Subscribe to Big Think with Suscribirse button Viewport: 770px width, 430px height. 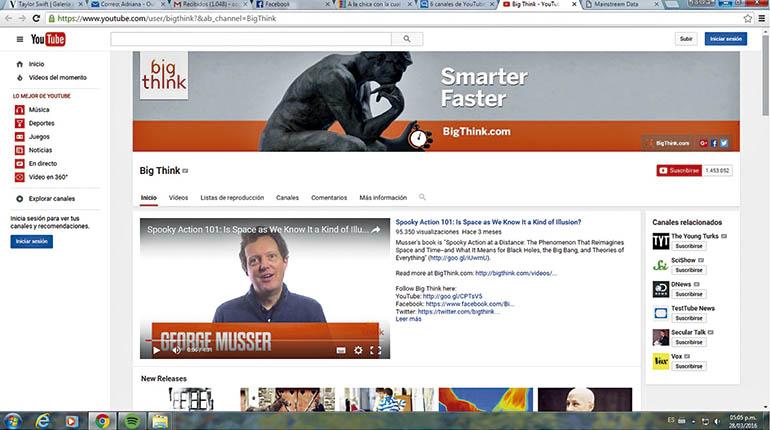[x=679, y=170]
